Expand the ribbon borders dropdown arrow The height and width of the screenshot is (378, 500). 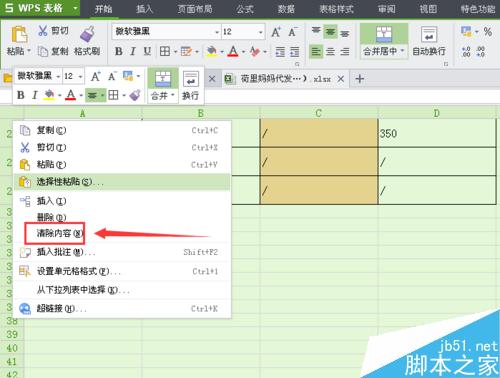(175, 52)
